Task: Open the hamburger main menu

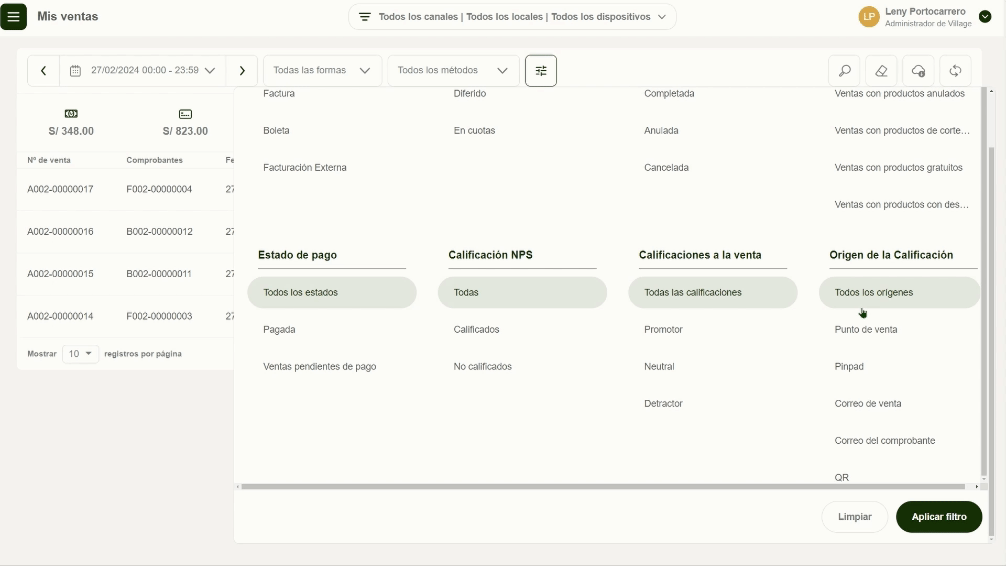Action: coord(13,17)
